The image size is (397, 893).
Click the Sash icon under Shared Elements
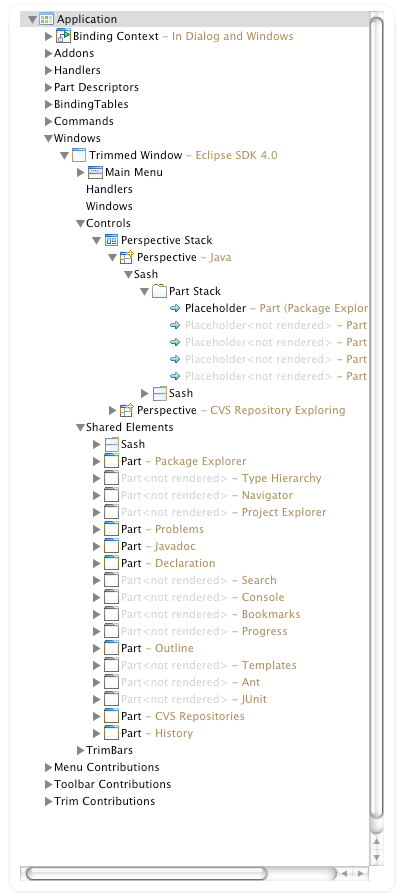(112, 444)
